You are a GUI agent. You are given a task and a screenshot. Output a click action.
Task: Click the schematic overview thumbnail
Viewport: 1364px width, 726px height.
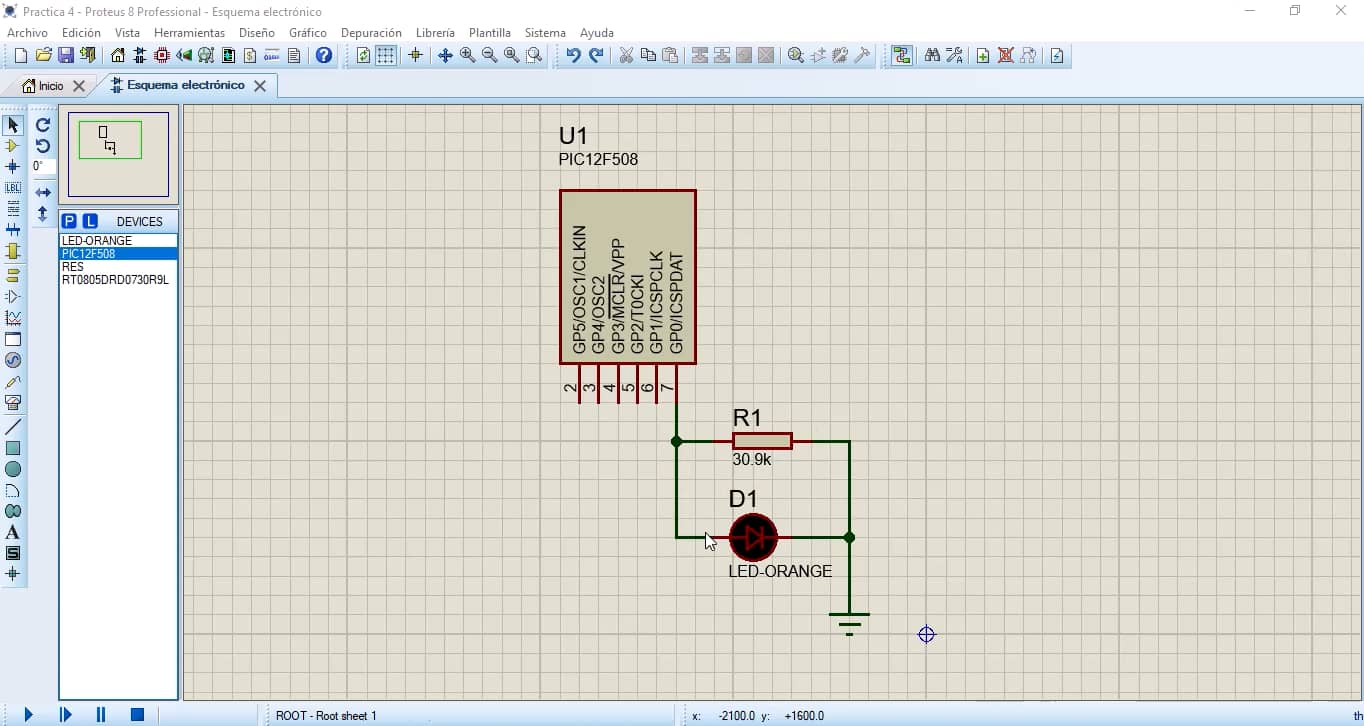(118, 154)
